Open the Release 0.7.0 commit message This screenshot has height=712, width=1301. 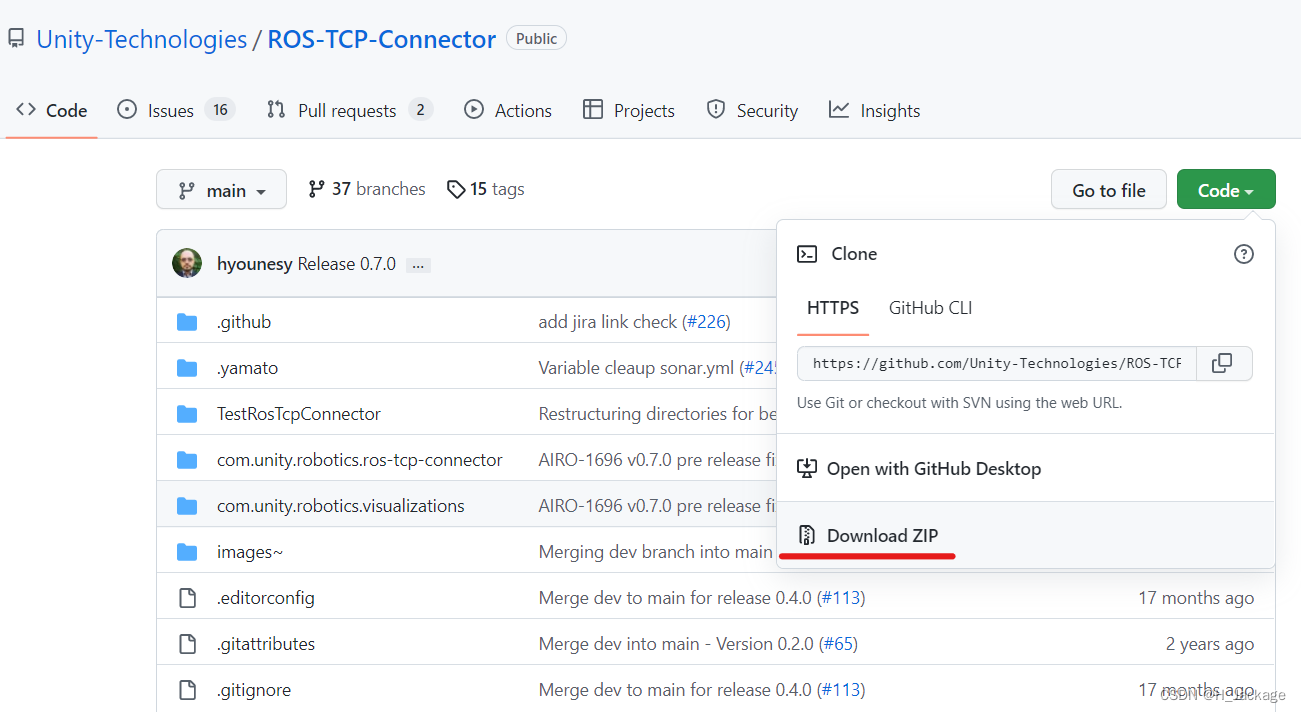point(347,264)
